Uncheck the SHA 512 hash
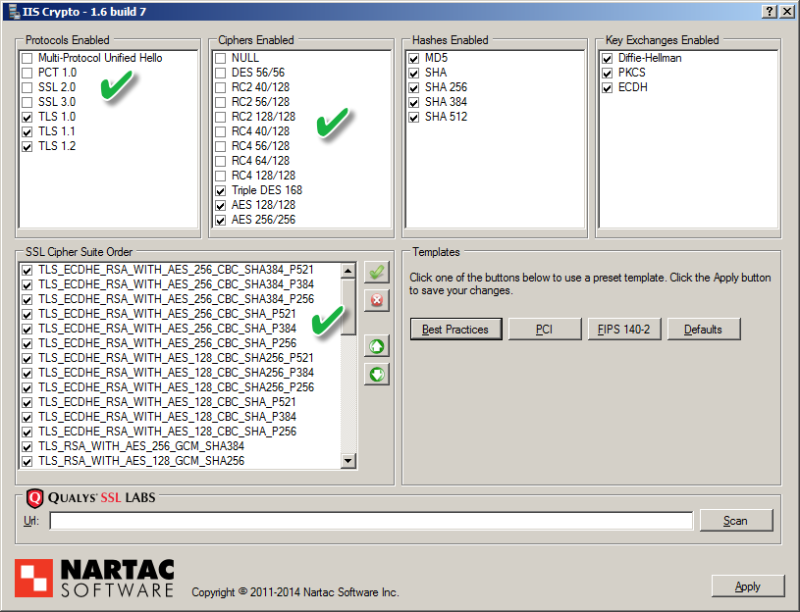 tap(414, 117)
